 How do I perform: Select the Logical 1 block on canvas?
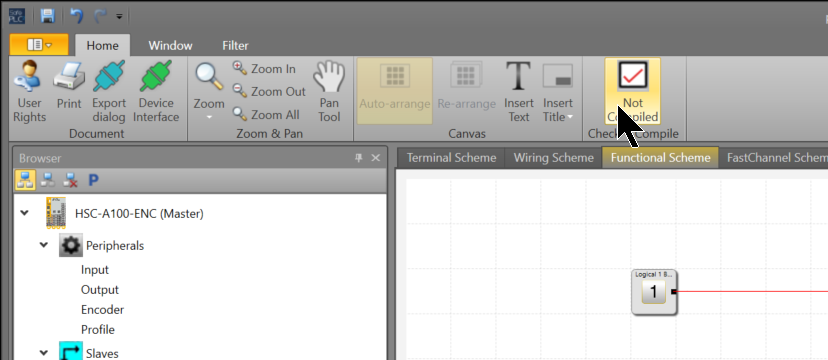coord(654,292)
